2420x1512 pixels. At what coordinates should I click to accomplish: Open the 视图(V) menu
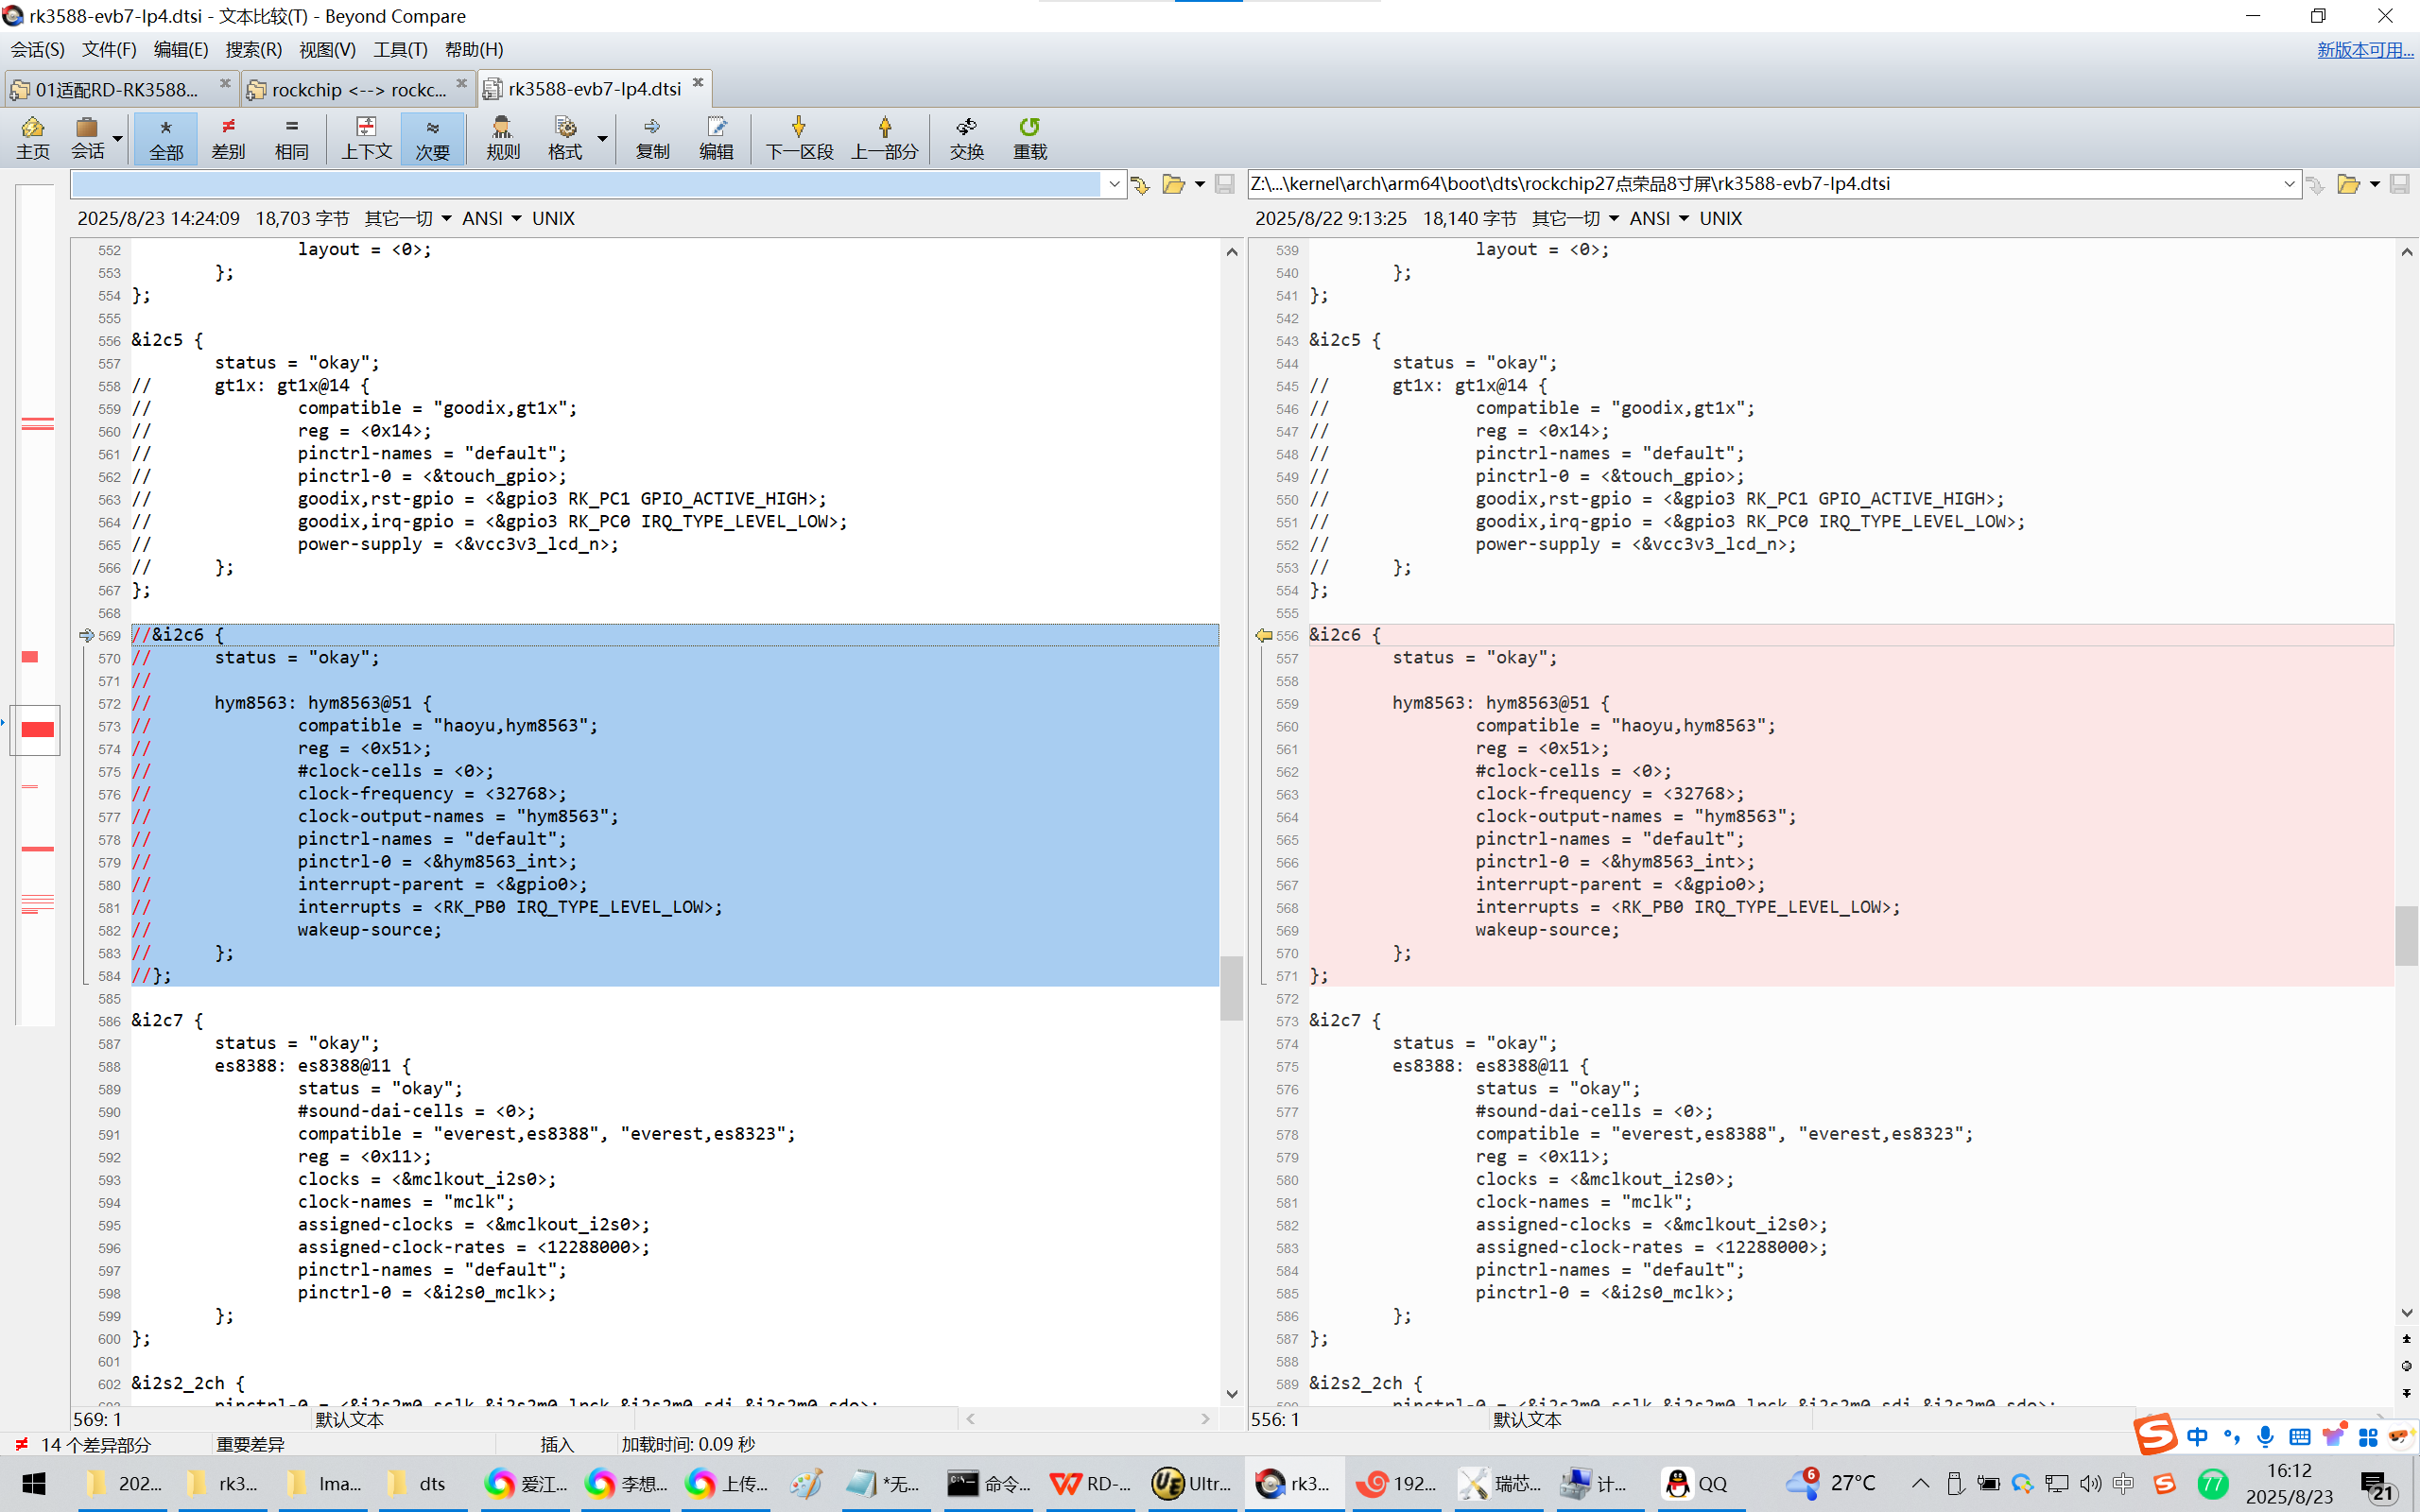coord(327,49)
